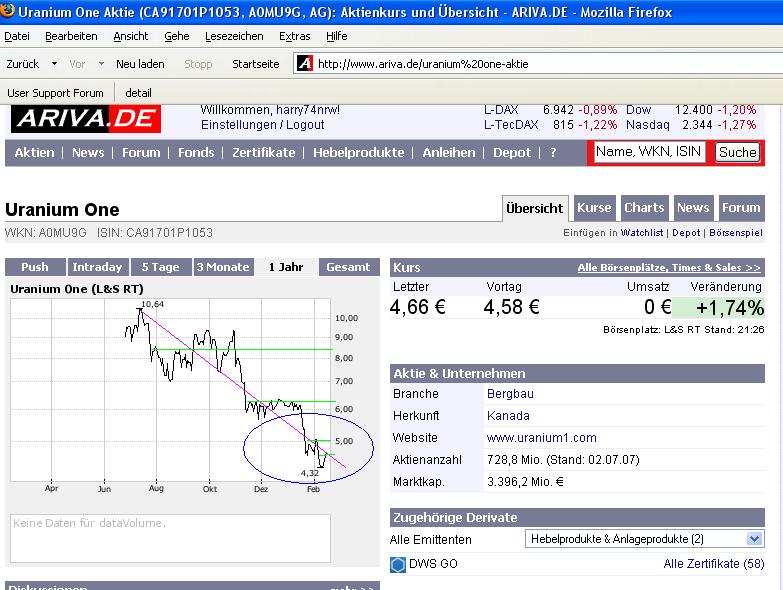Open the Vor history dropdown arrow
This screenshot has height=590, width=783.
click(101, 64)
